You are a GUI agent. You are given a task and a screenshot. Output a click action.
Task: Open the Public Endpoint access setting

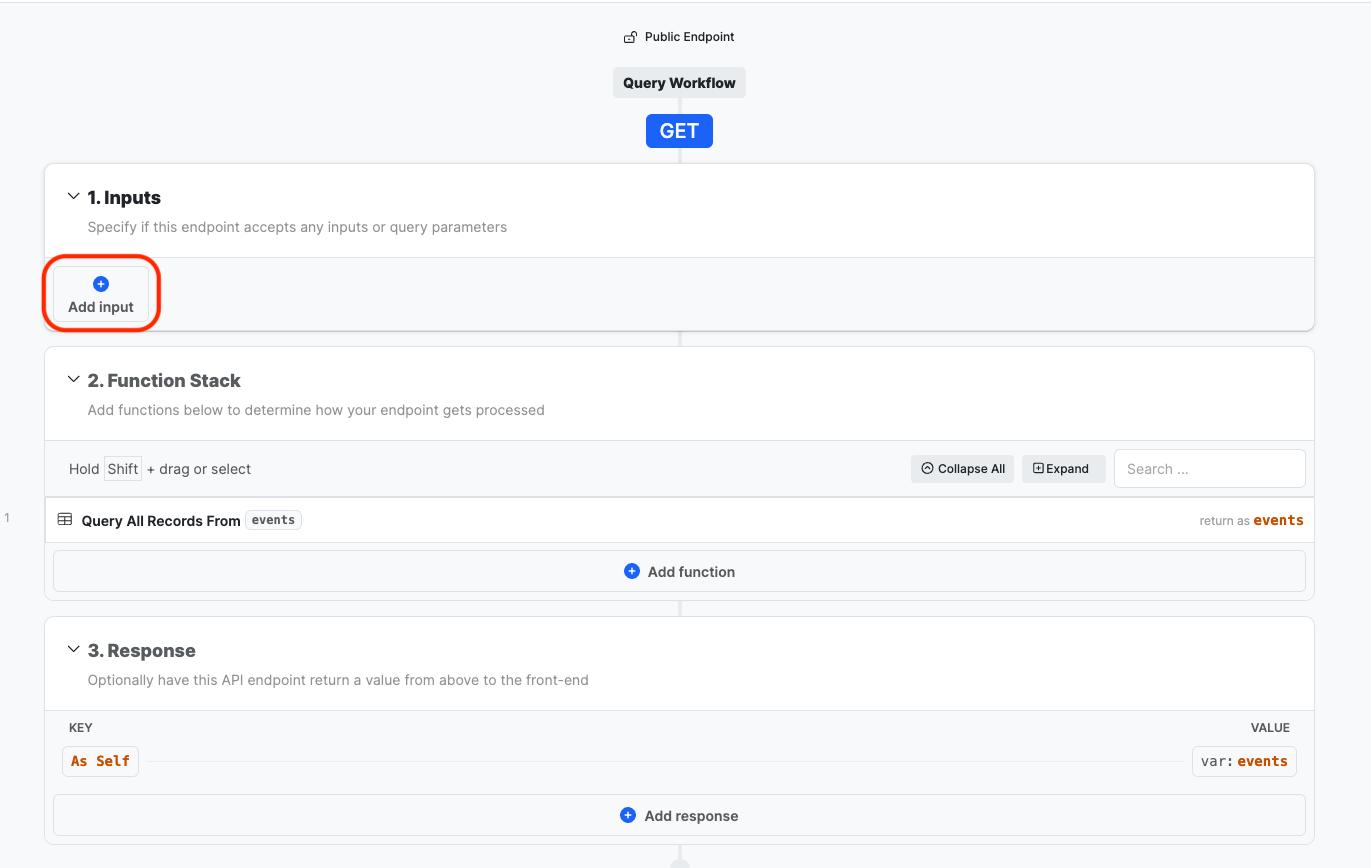(689, 37)
